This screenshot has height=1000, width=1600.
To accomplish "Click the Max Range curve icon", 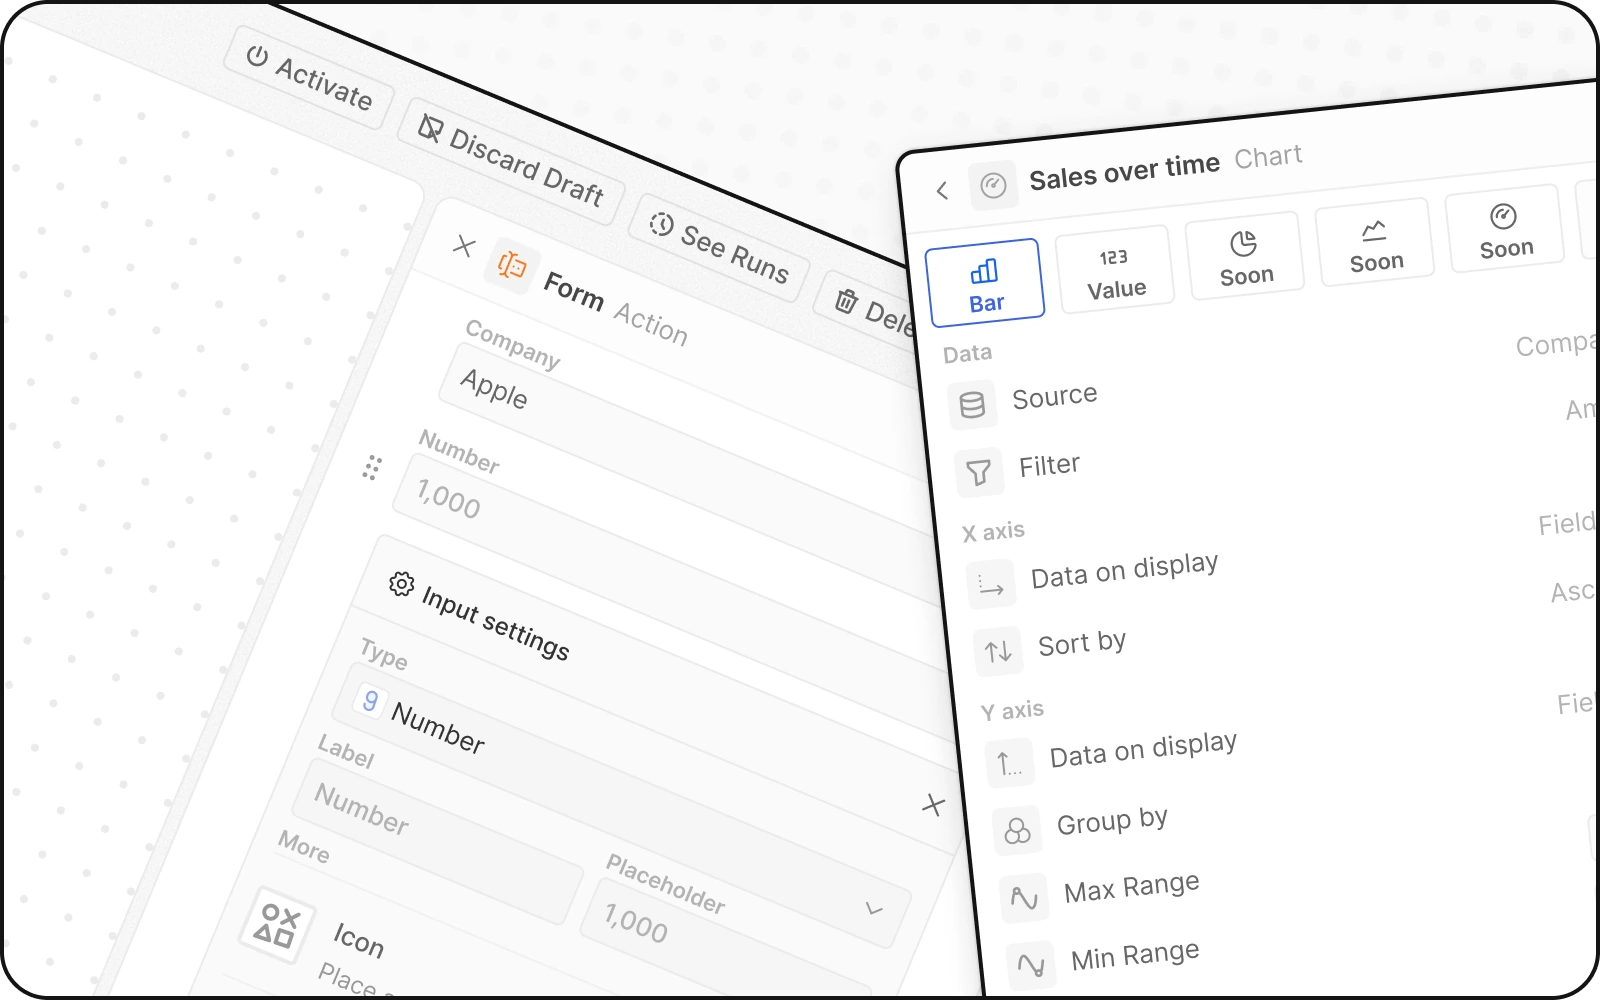I will (1024, 898).
